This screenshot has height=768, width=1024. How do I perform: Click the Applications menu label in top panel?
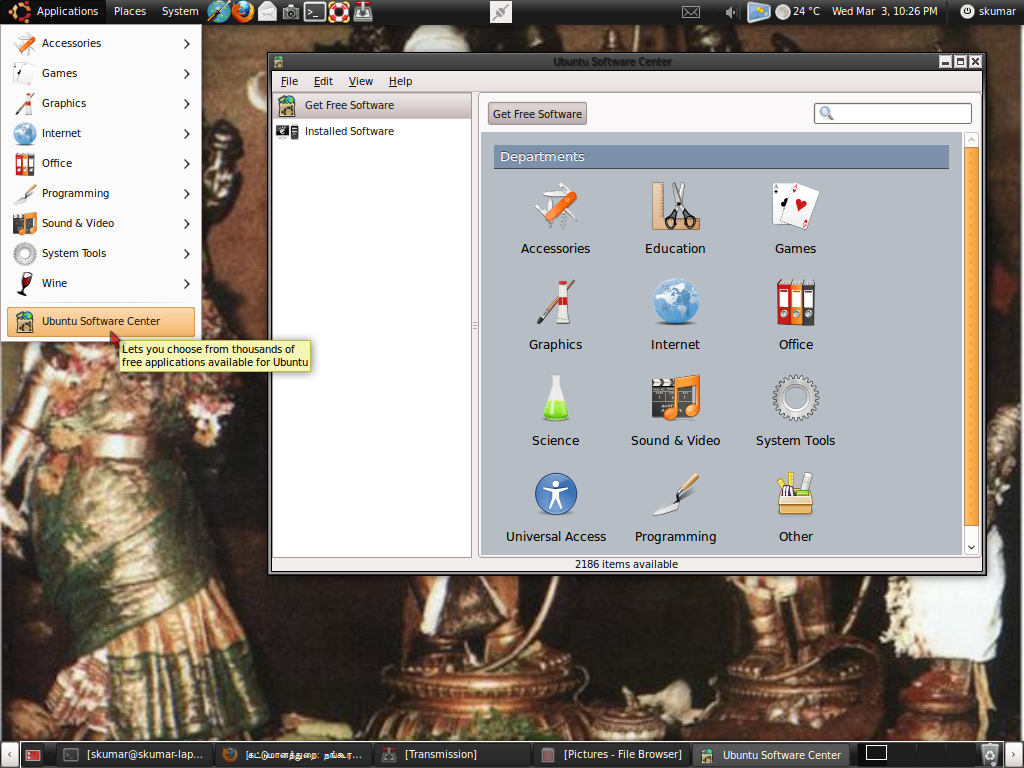tap(67, 11)
